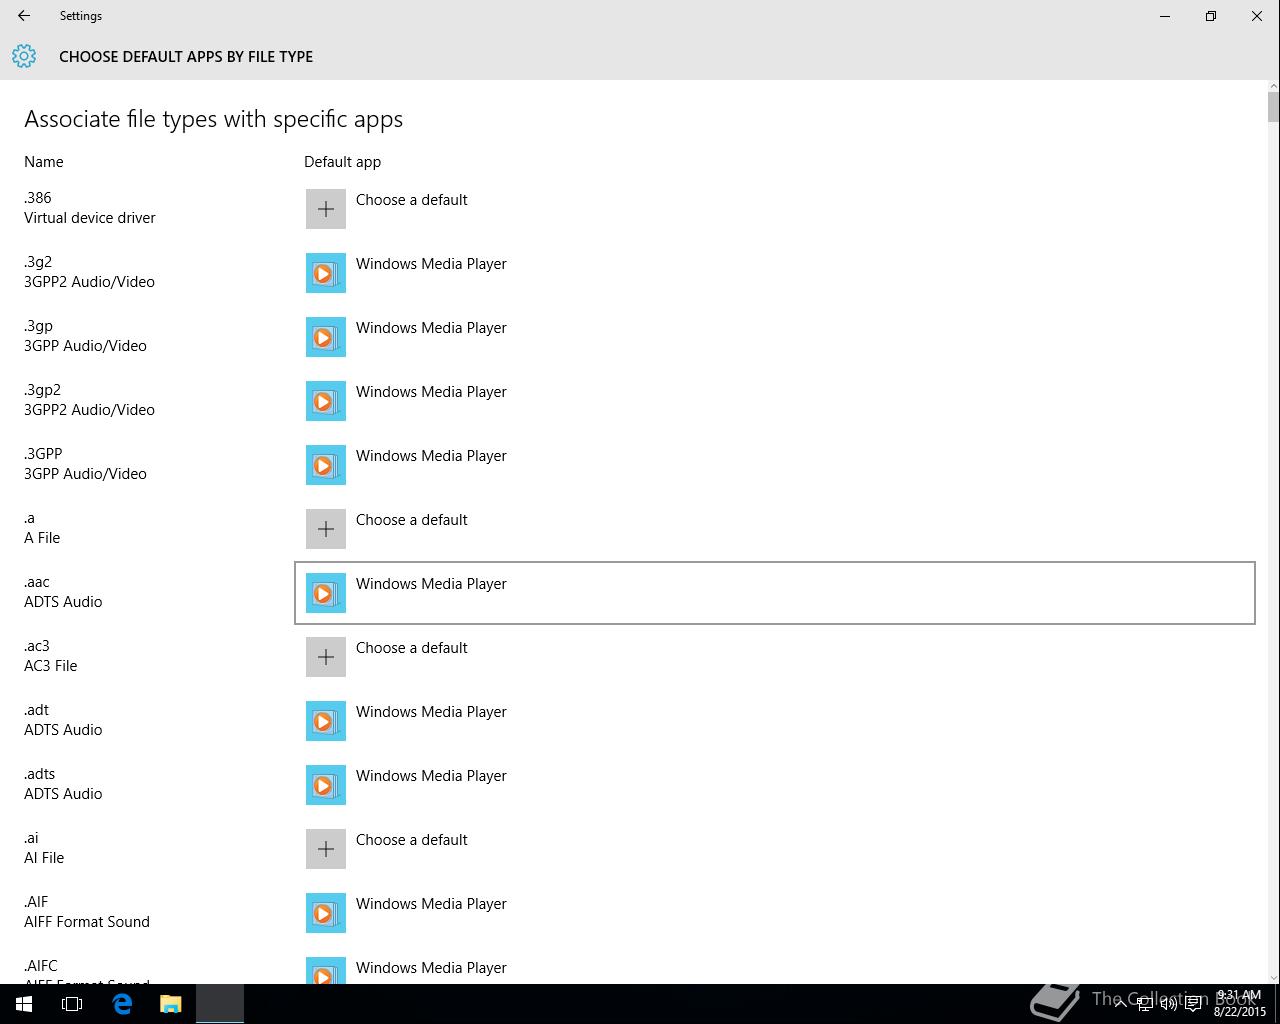Change Windows Media Player label for .3gp
This screenshot has width=1280, height=1024.
click(431, 328)
